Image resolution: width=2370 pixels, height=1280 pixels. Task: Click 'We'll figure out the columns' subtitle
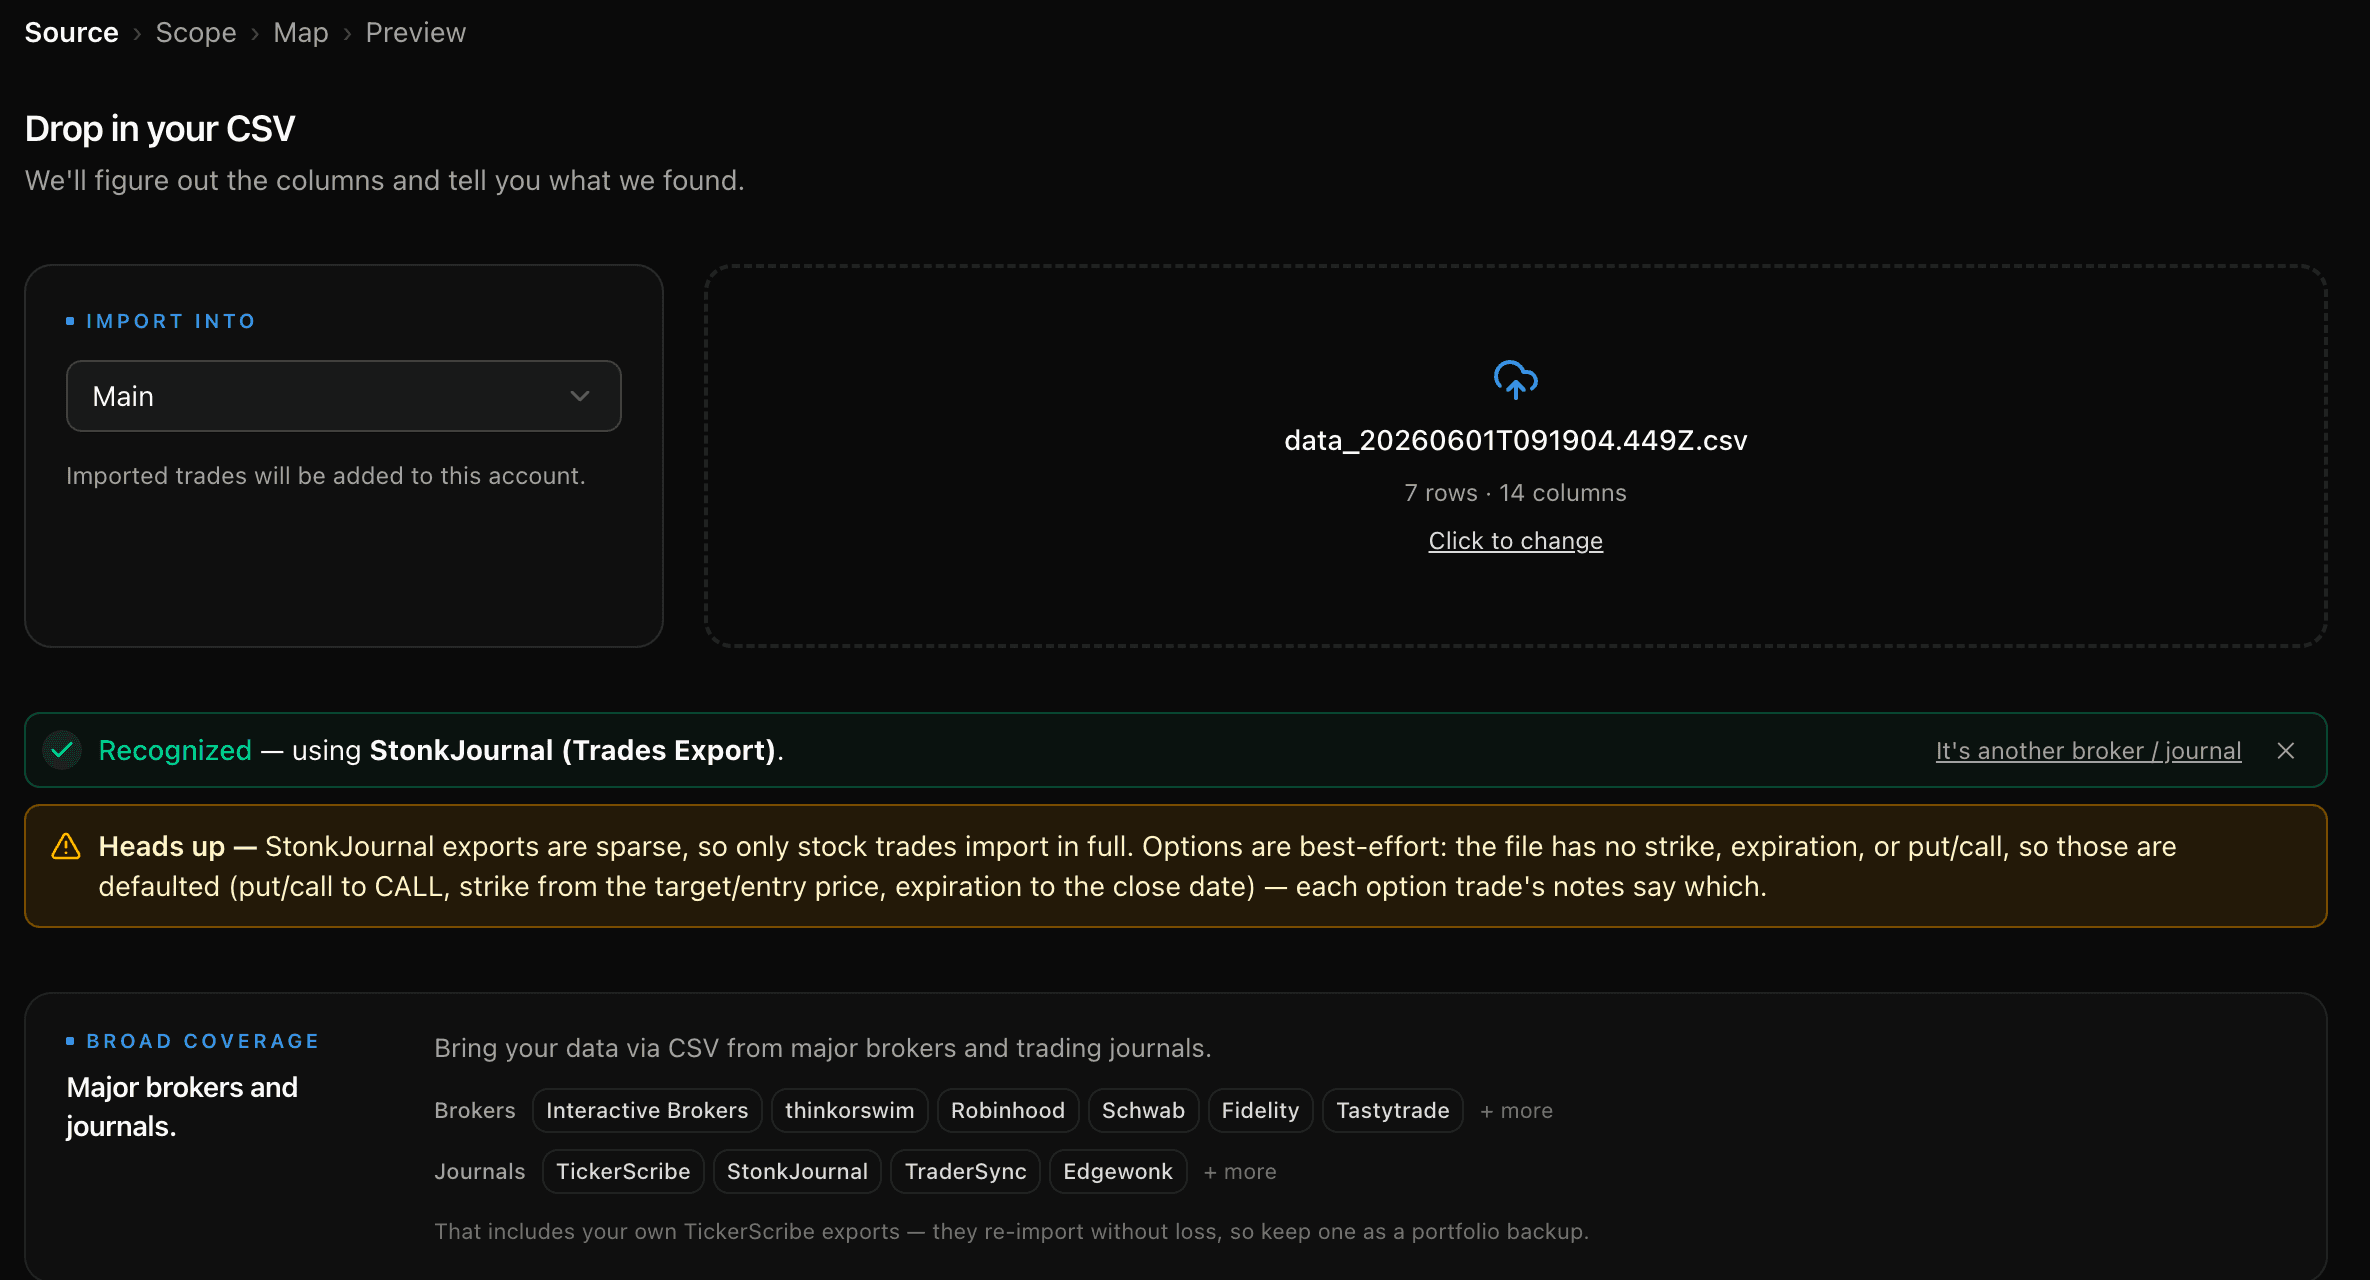tap(385, 181)
